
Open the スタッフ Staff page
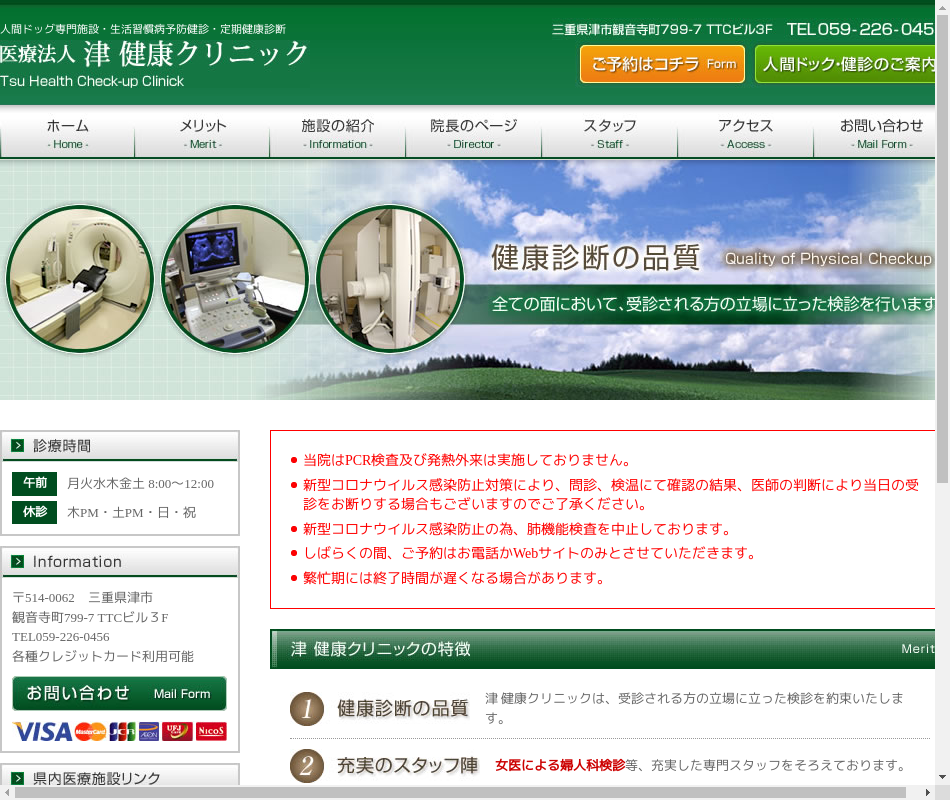(609, 134)
